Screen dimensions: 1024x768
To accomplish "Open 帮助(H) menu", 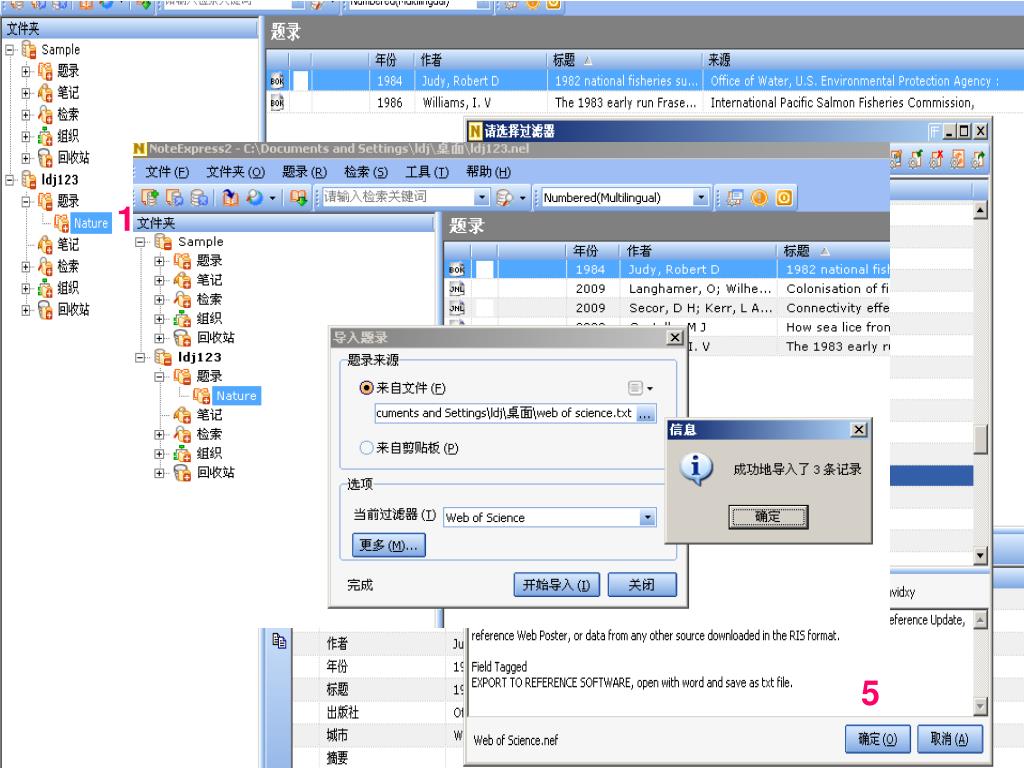I will (488, 172).
